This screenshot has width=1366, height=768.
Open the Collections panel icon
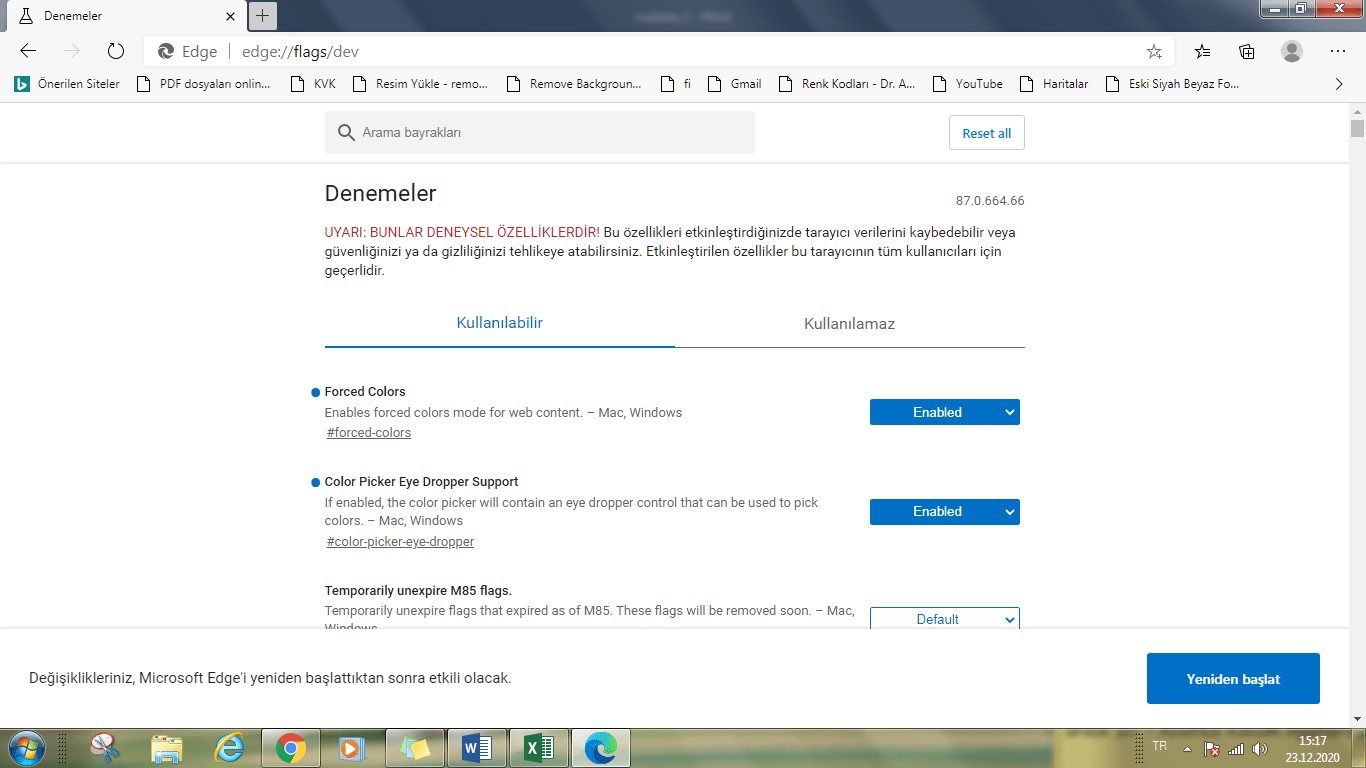[1246, 51]
